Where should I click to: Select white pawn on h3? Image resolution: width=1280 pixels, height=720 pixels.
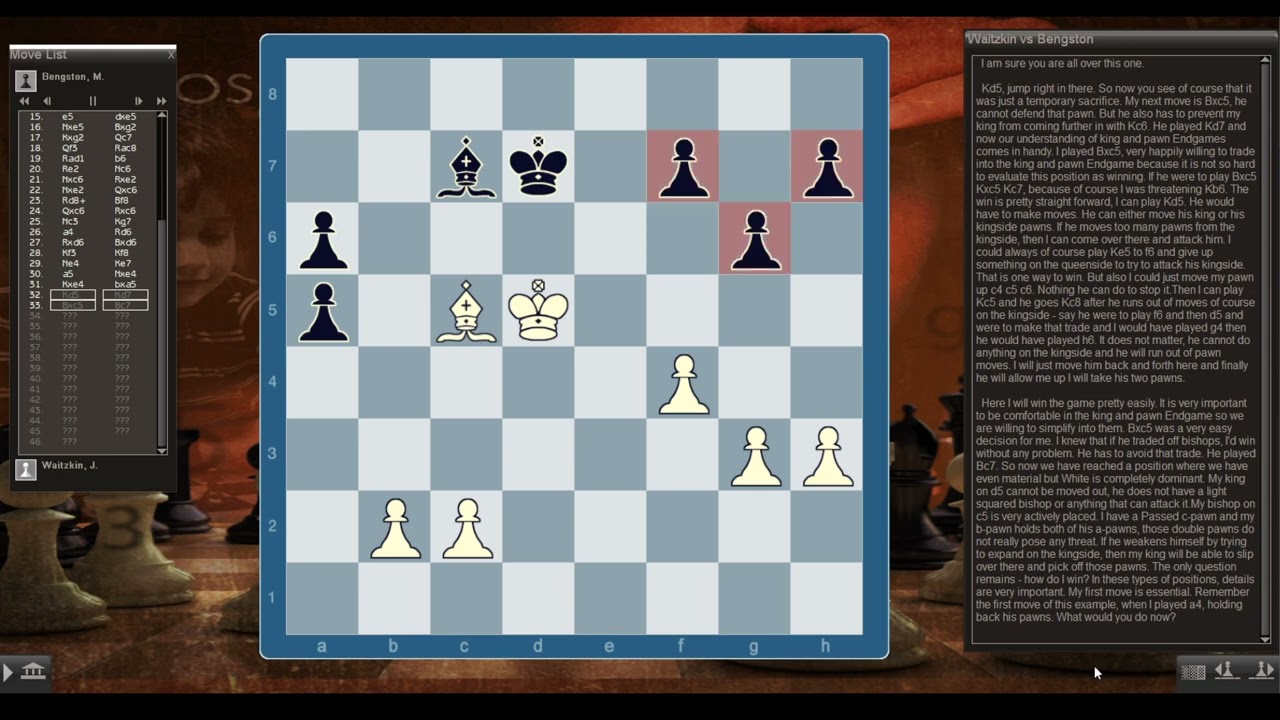826,454
